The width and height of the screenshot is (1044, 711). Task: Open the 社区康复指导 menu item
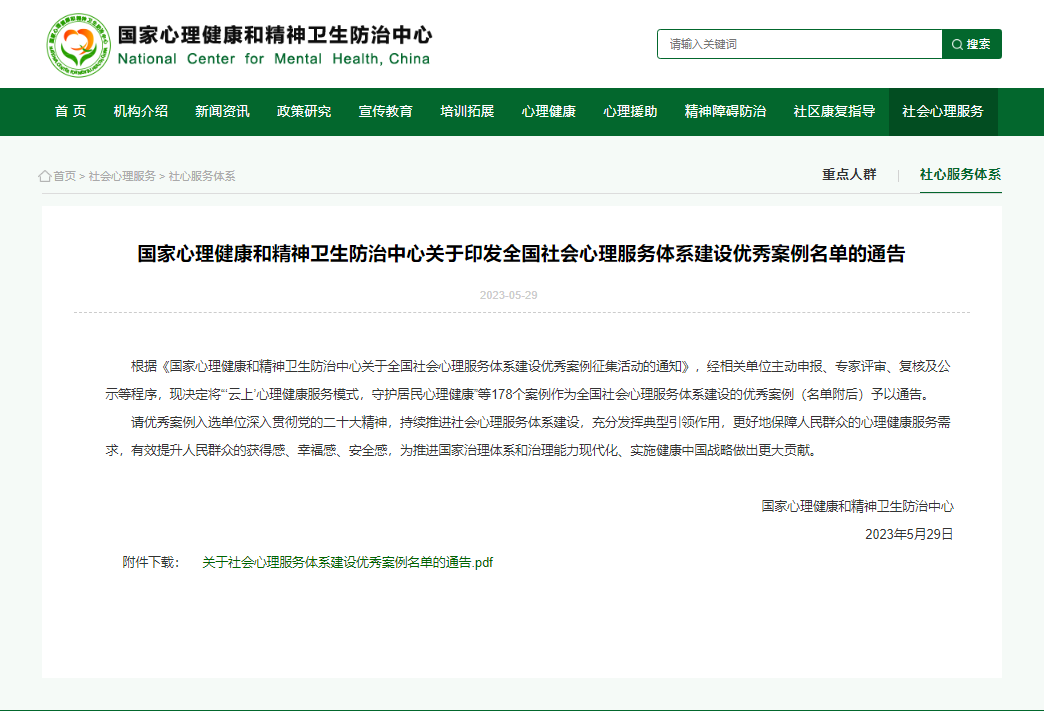834,111
